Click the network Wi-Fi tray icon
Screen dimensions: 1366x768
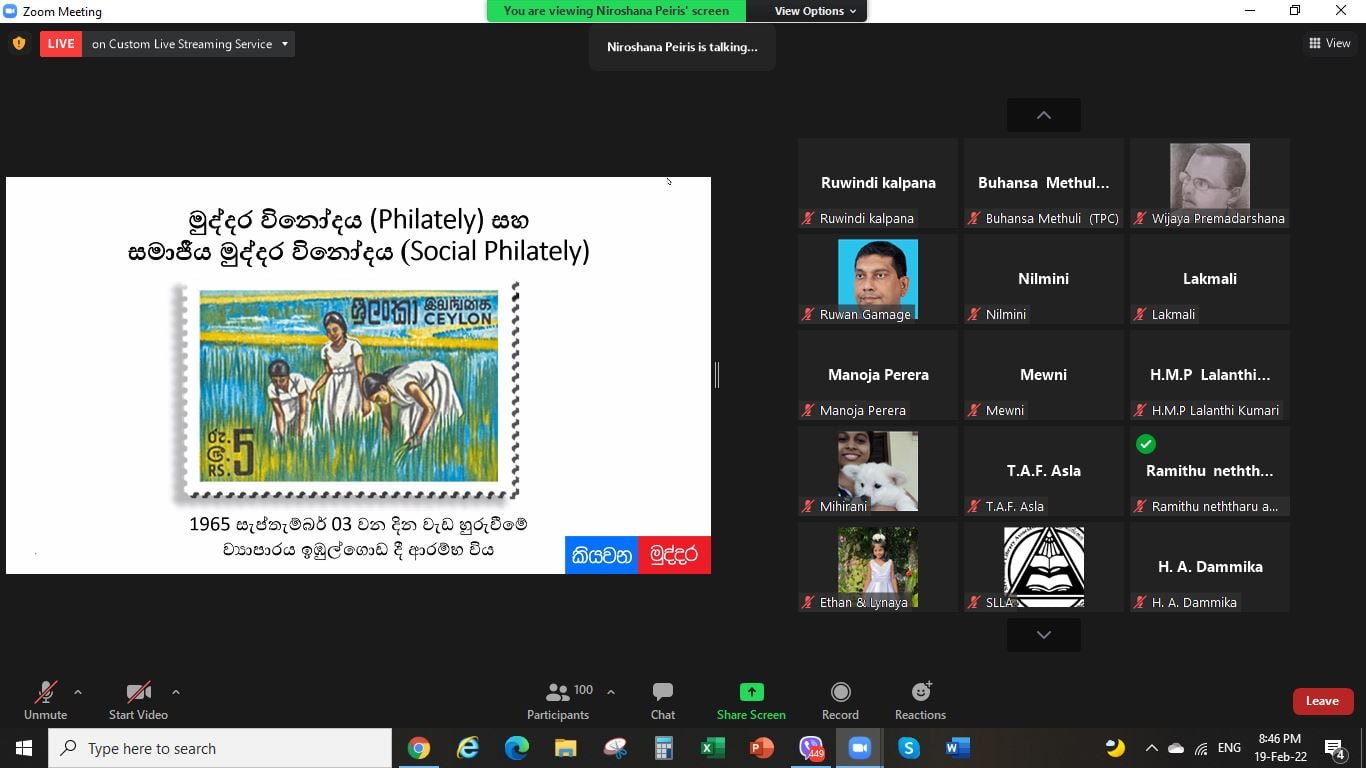(1200, 748)
